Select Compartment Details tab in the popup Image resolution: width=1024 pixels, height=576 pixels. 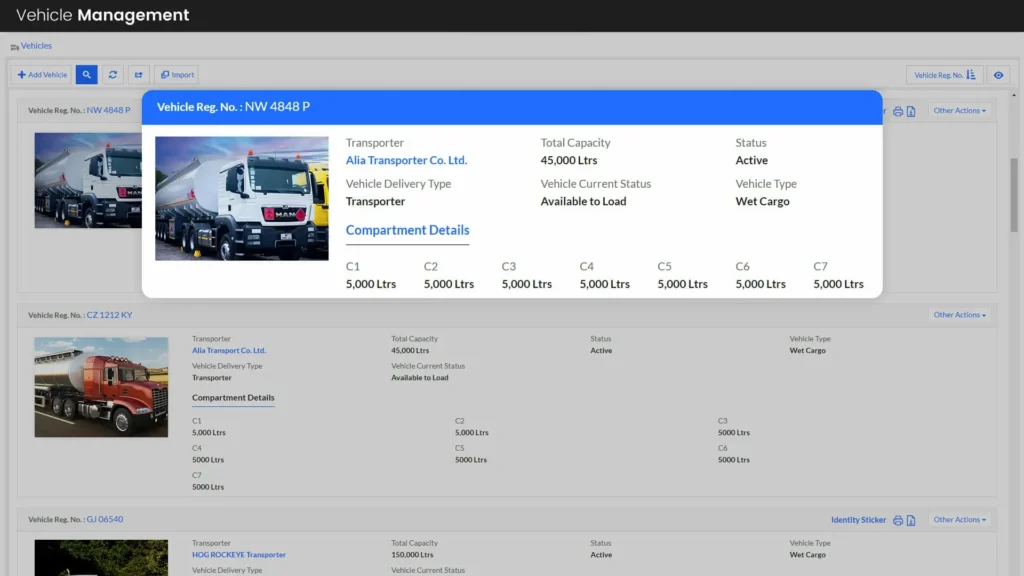(x=407, y=230)
